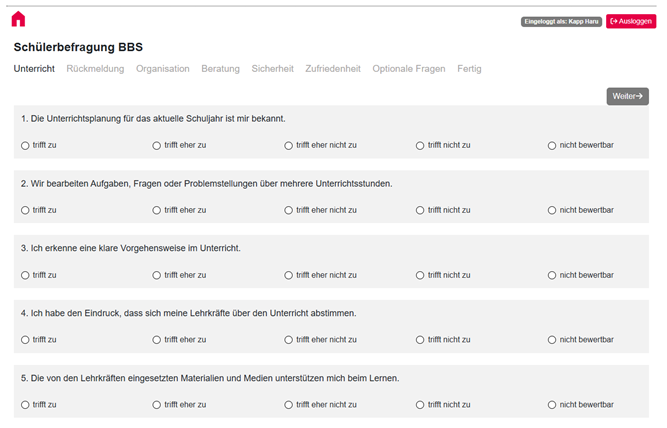
Task: Click the red home icon
Action: (x=18, y=19)
